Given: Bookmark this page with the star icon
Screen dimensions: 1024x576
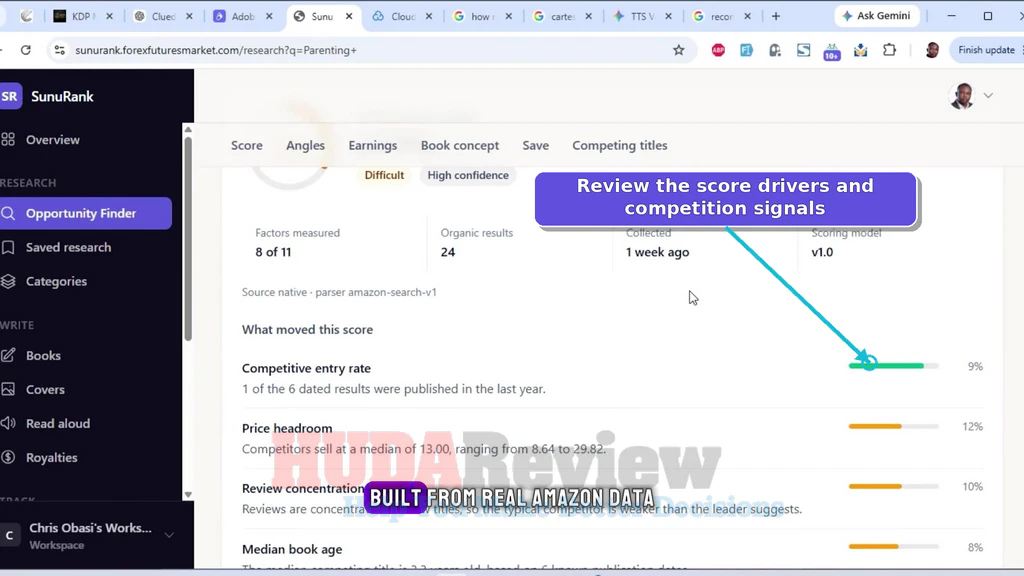Looking at the screenshot, I should (x=679, y=50).
